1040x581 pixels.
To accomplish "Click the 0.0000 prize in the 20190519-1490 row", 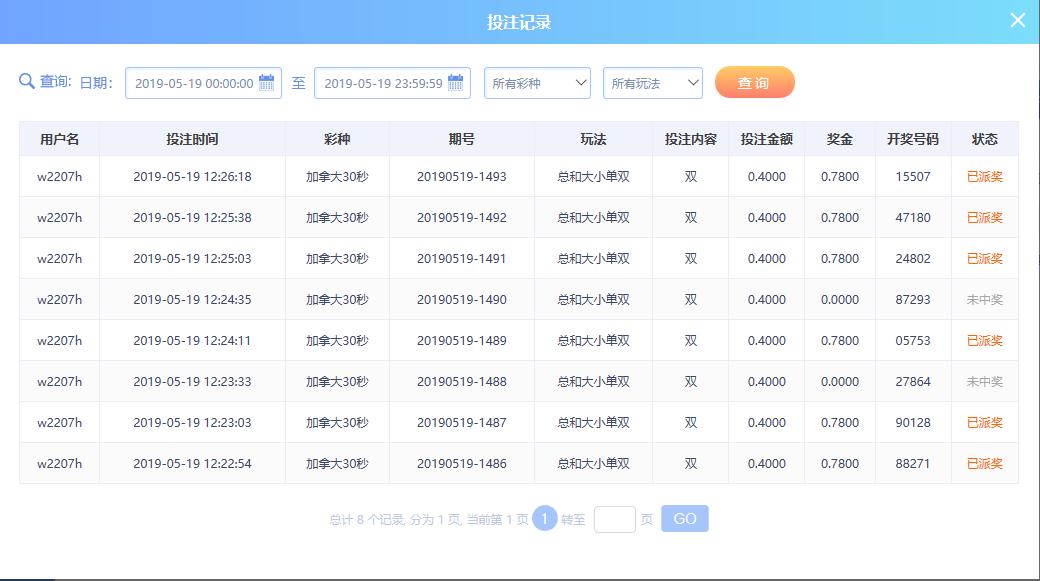I will 840,300.
